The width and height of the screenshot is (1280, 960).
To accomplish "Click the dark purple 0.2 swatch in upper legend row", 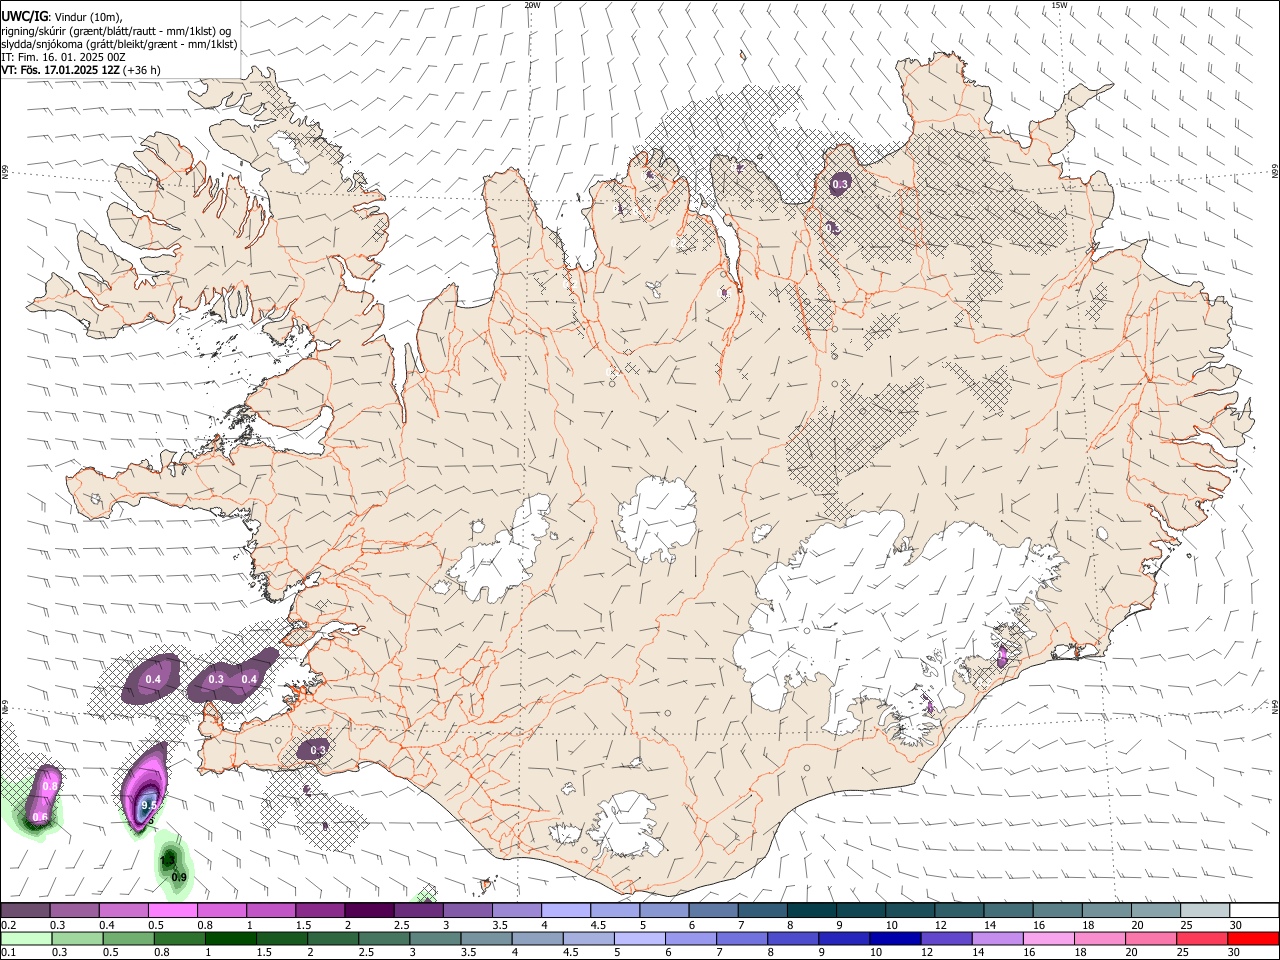I will tap(25, 910).
